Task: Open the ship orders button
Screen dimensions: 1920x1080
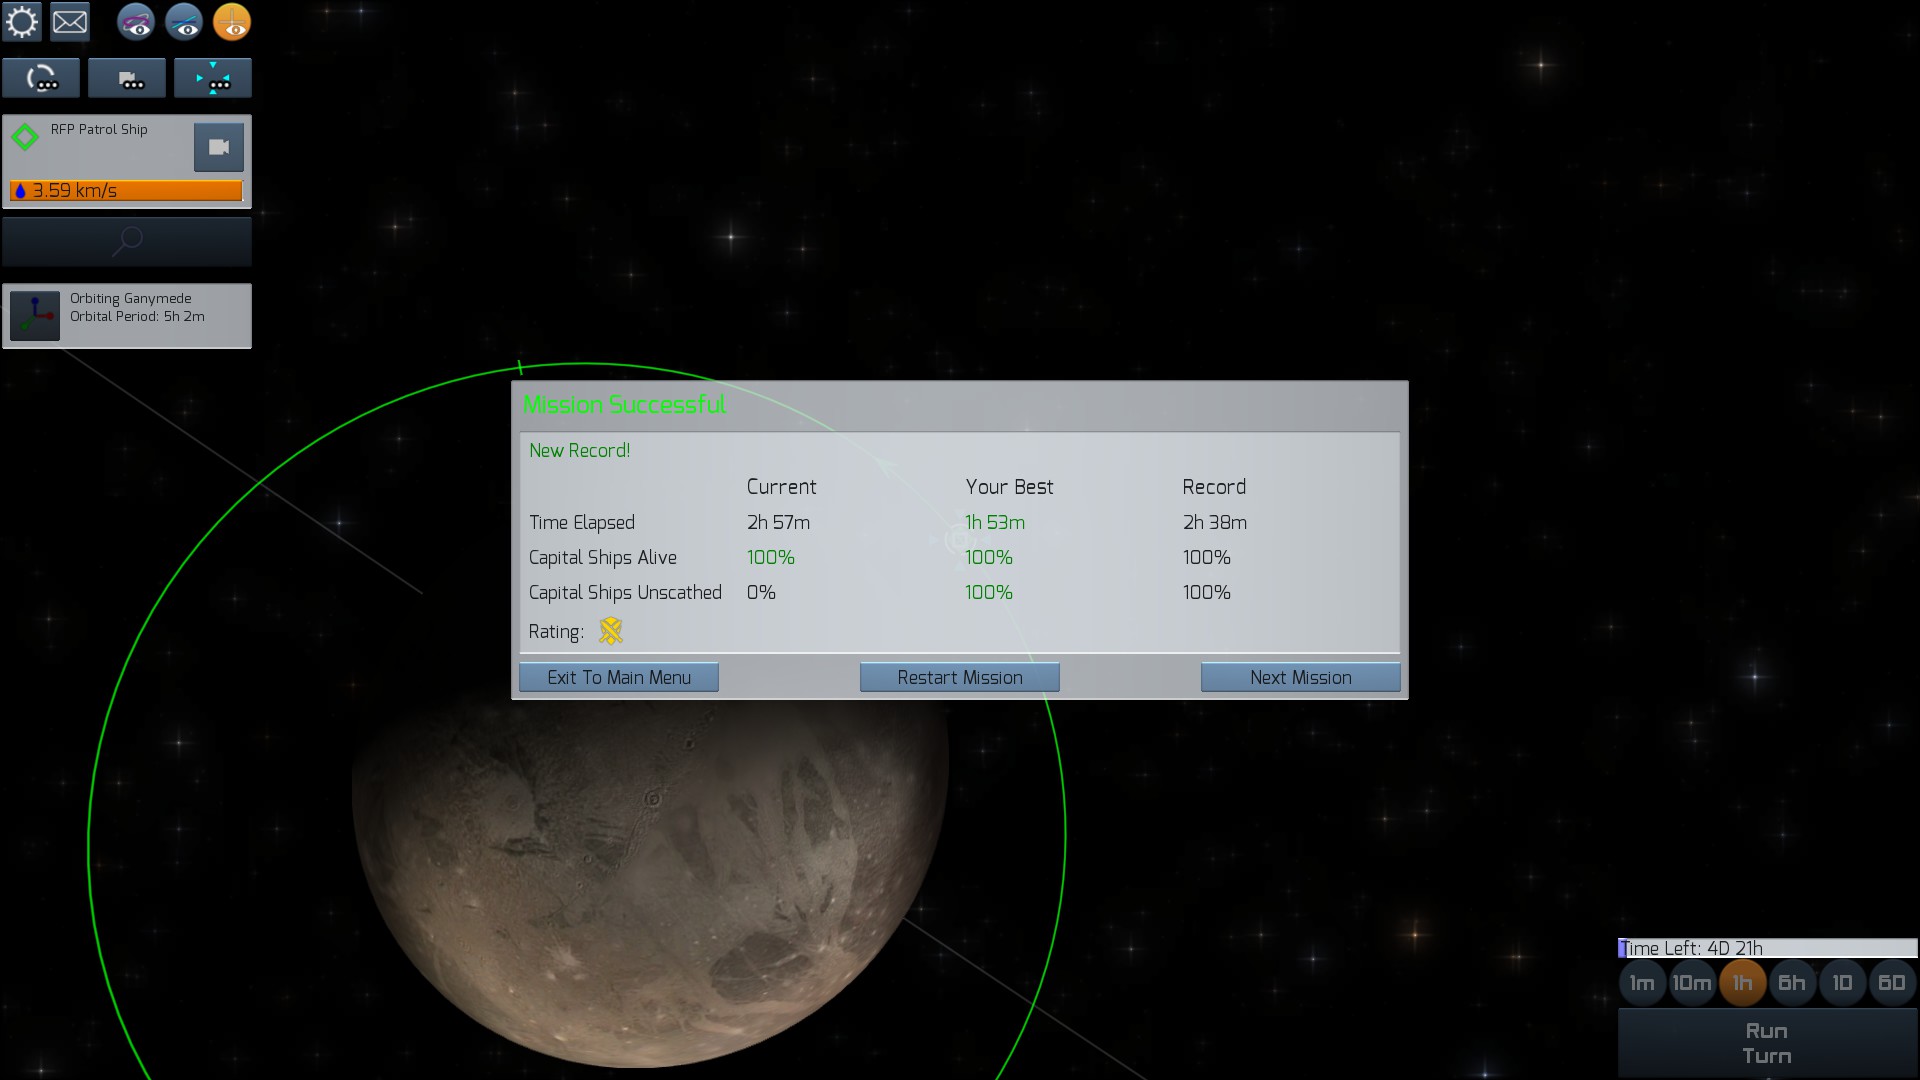Action: 127,78
